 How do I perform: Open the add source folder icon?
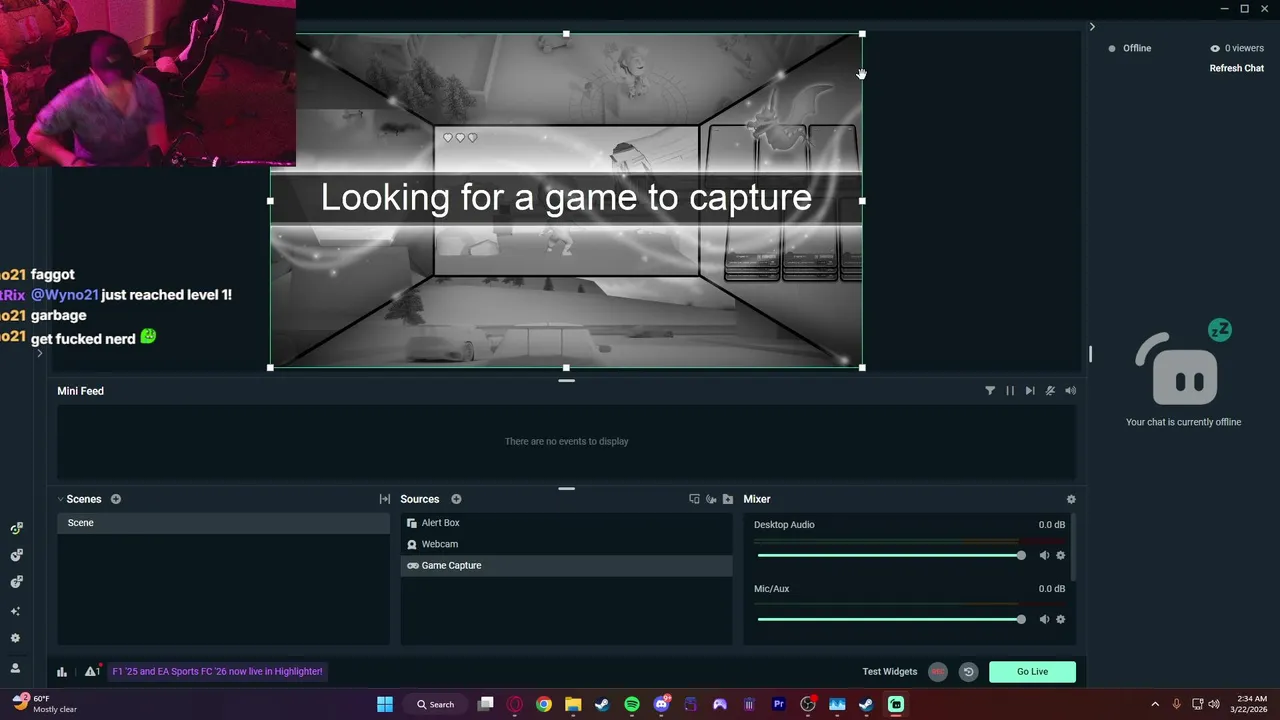click(x=728, y=499)
